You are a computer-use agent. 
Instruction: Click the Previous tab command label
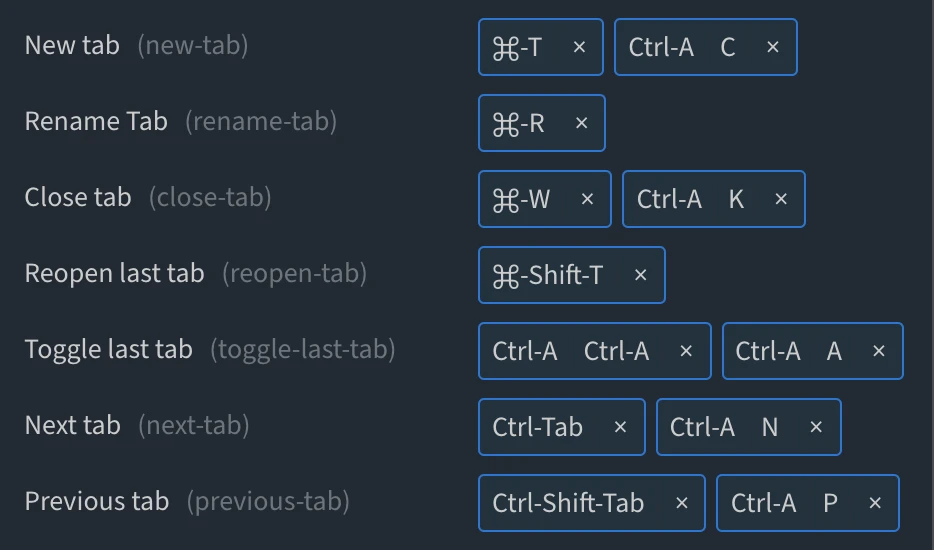point(97,501)
